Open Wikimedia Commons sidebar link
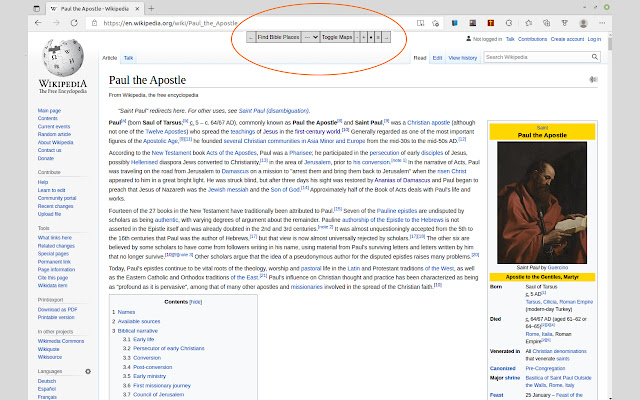Viewport: 640px width, 400px height. click(61, 341)
